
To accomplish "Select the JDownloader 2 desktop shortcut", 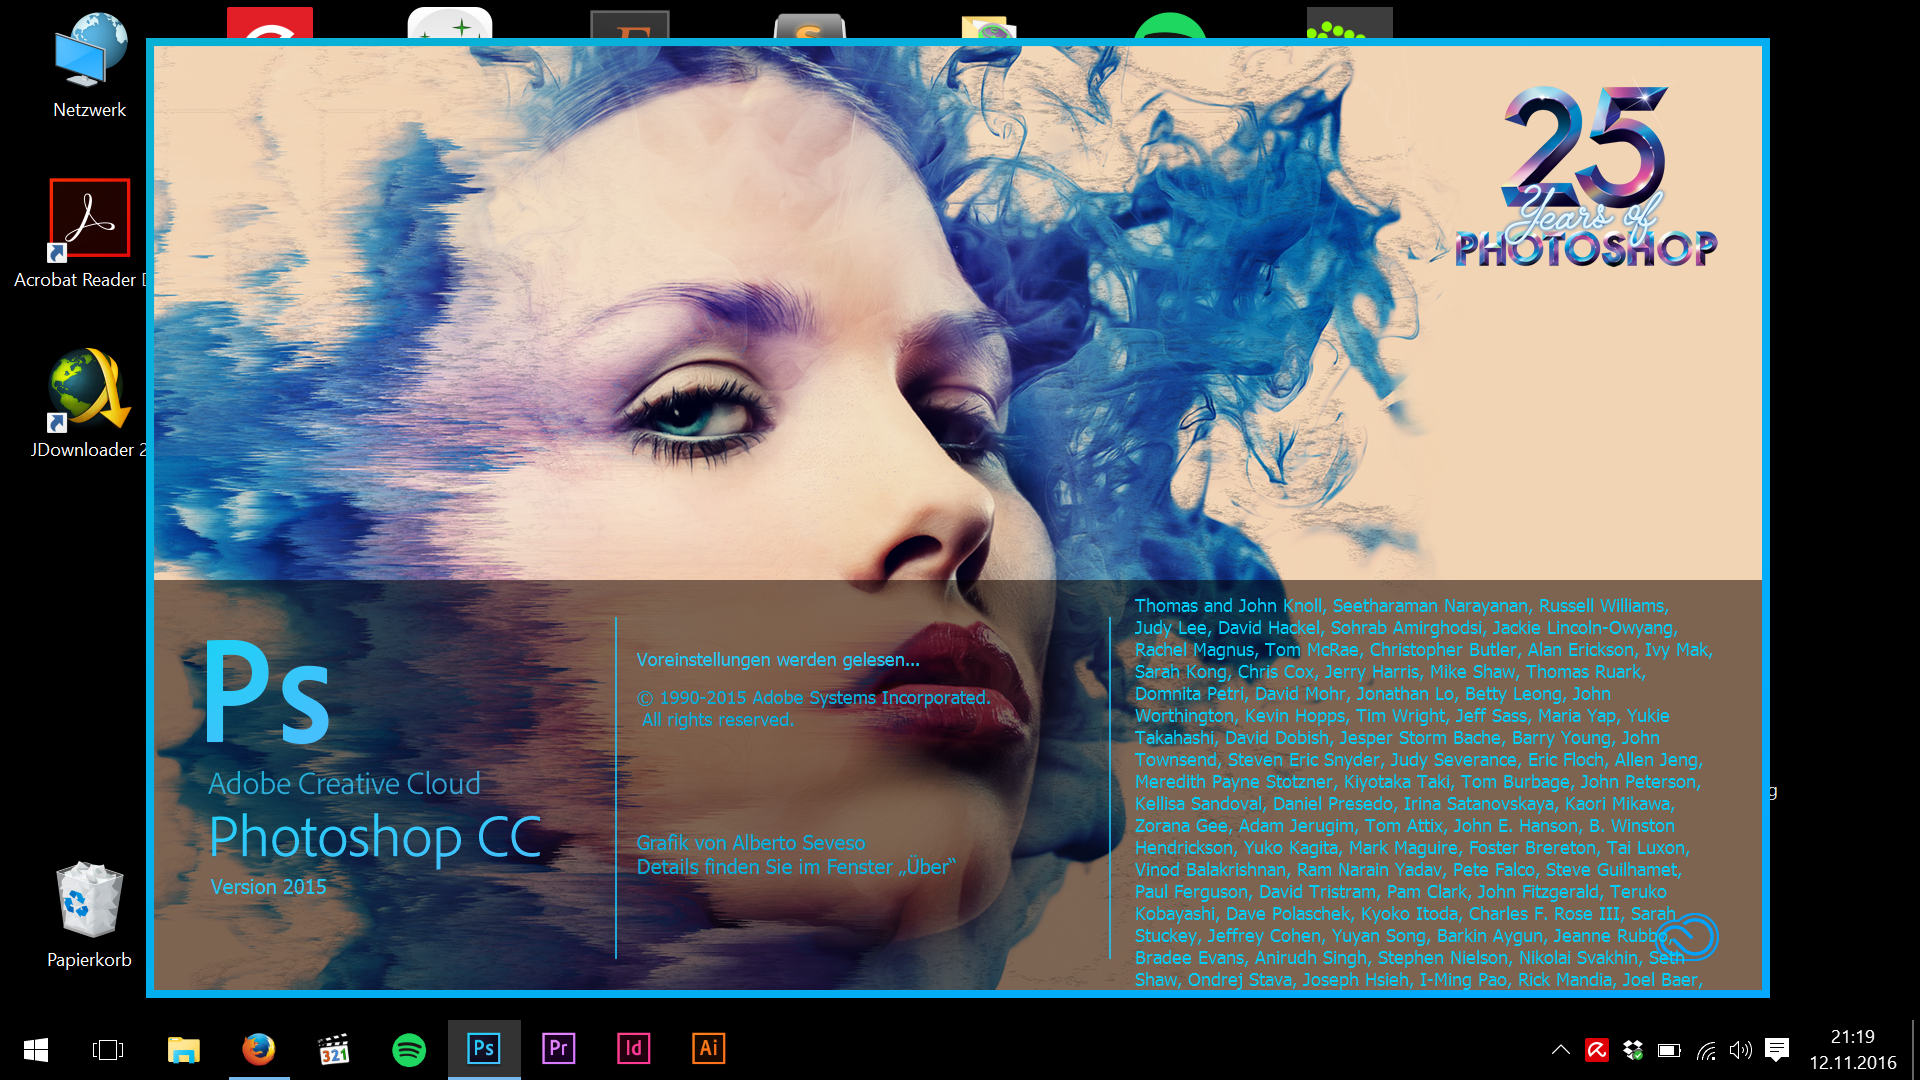I will click(89, 390).
